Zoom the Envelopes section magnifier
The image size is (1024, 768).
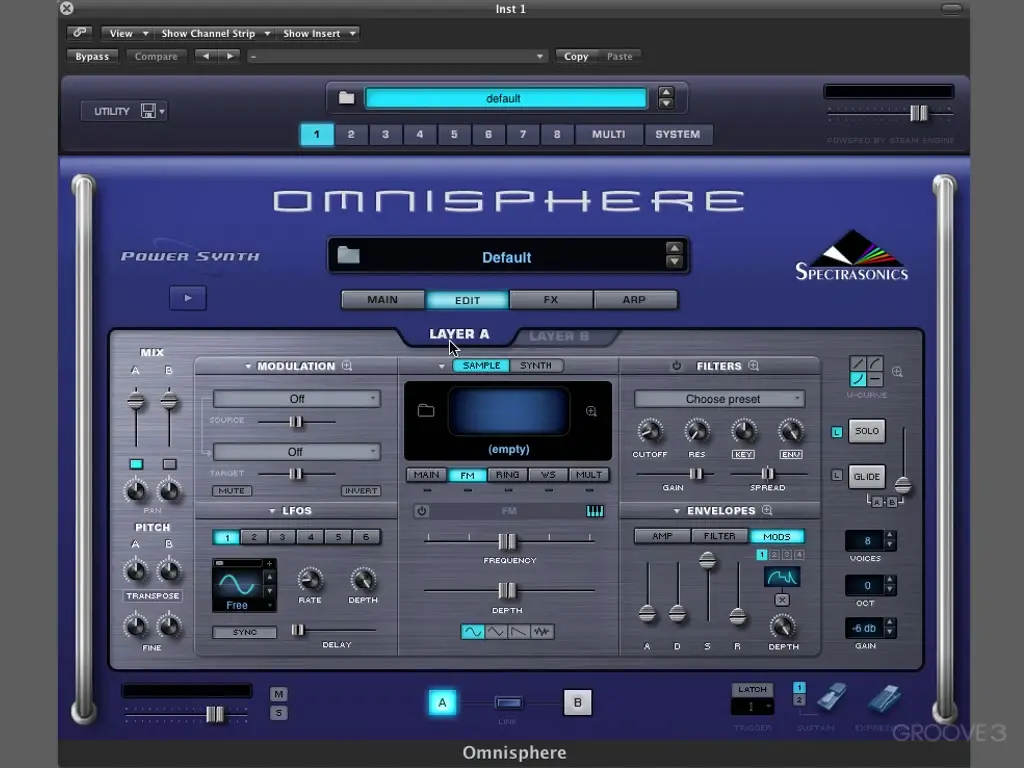pyautogui.click(x=767, y=510)
